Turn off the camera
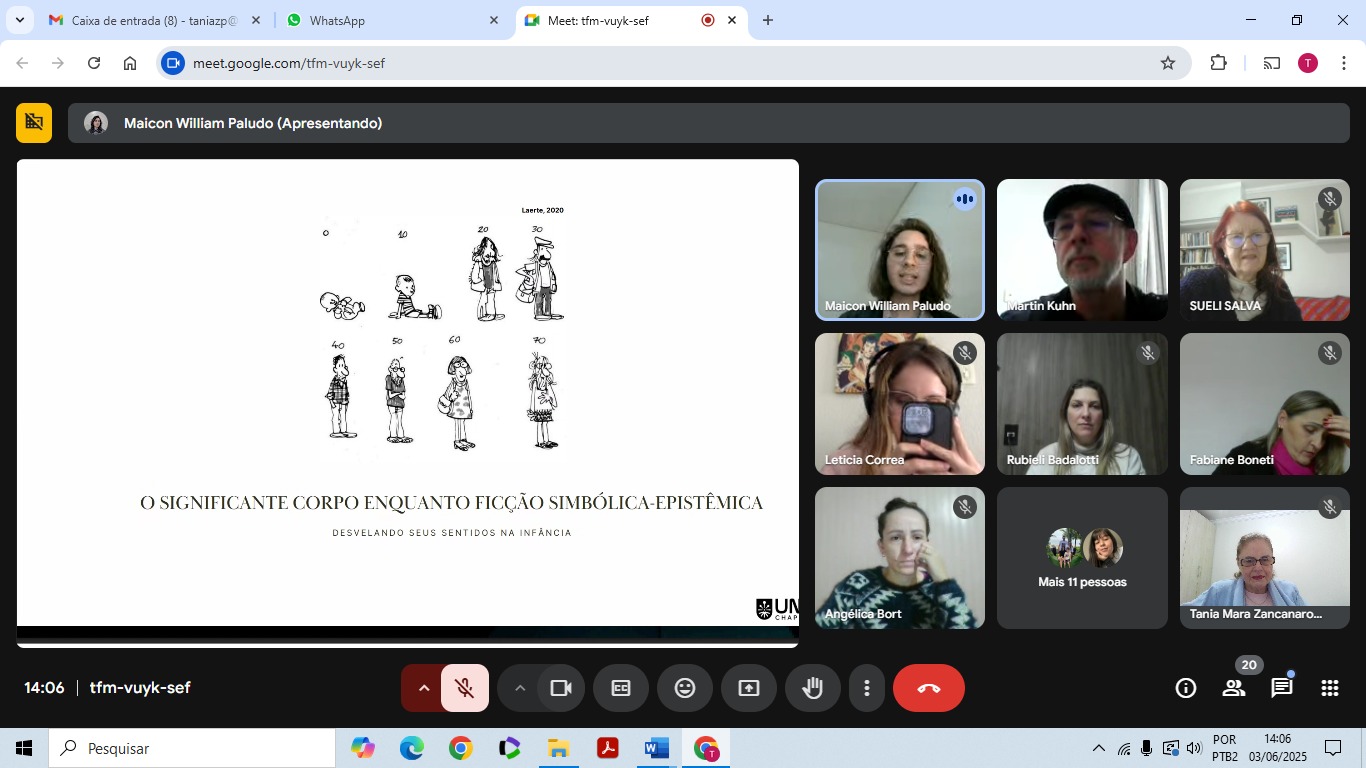 (561, 688)
